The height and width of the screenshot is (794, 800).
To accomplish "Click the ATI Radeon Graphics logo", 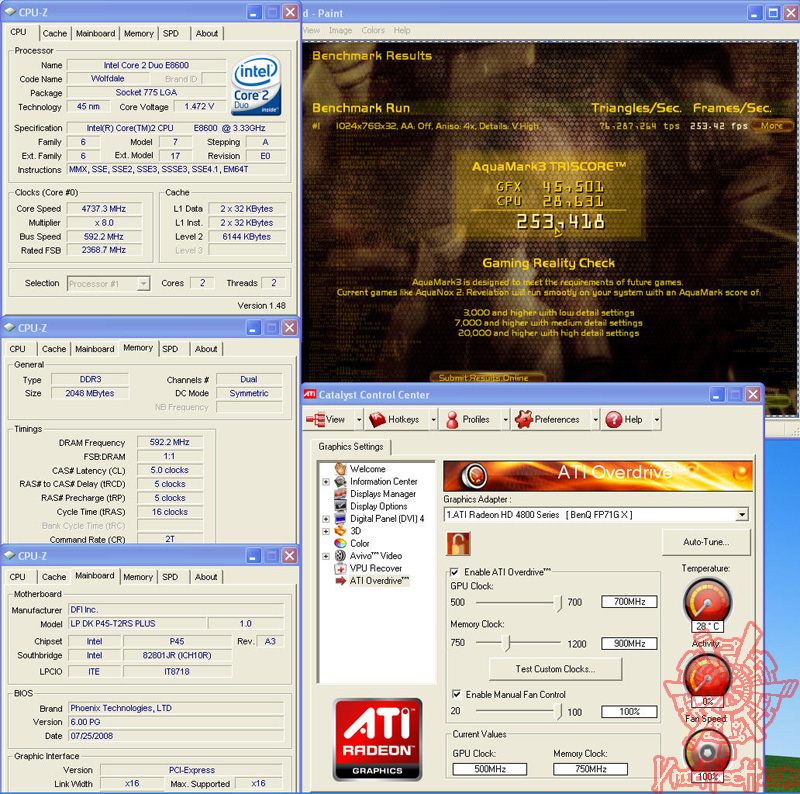I will [x=377, y=739].
